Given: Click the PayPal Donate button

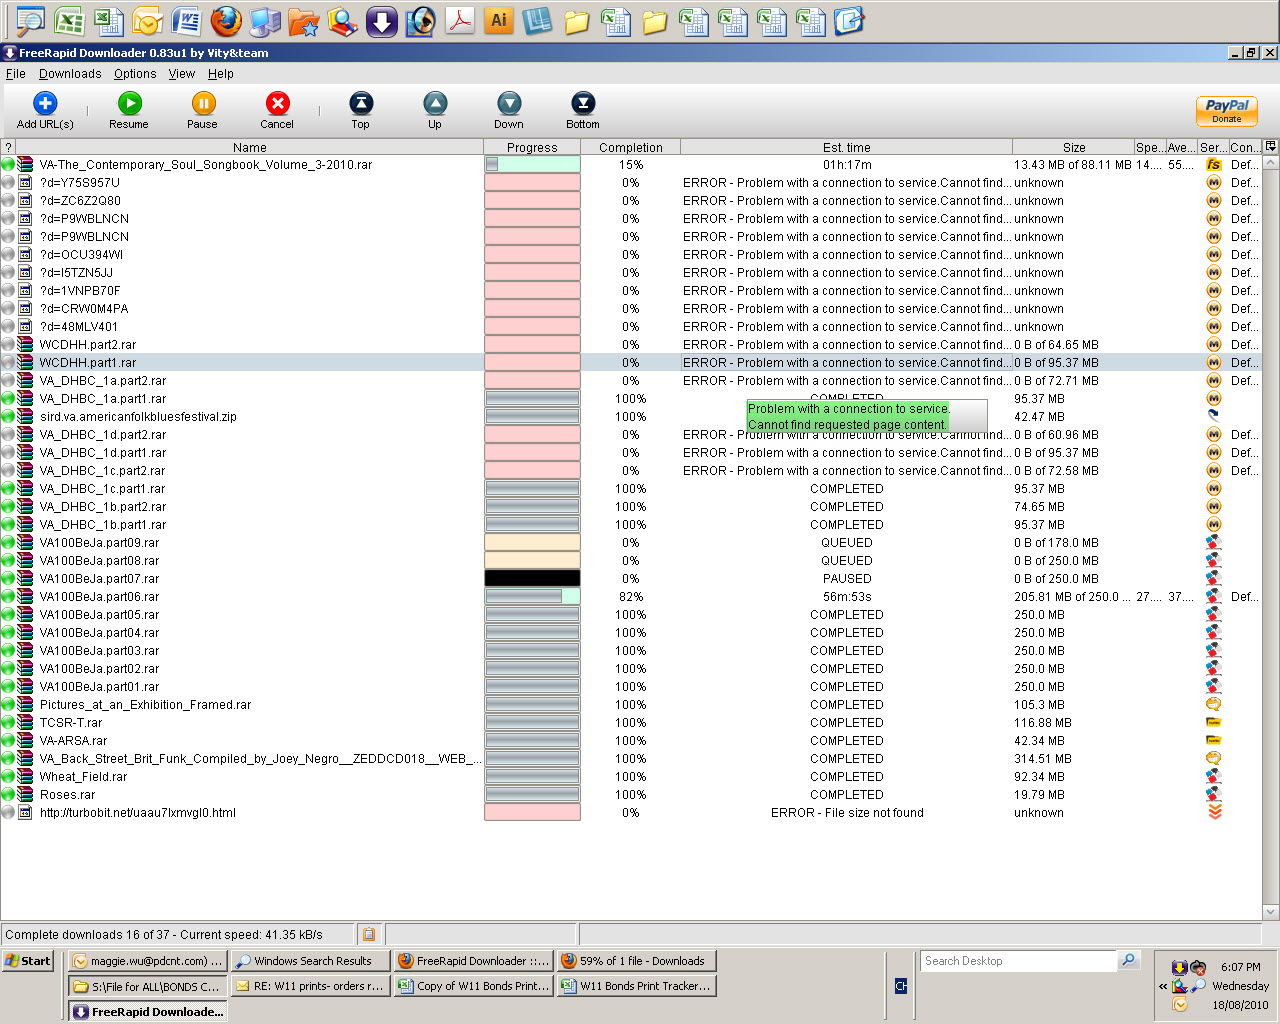Looking at the screenshot, I should point(1226,110).
